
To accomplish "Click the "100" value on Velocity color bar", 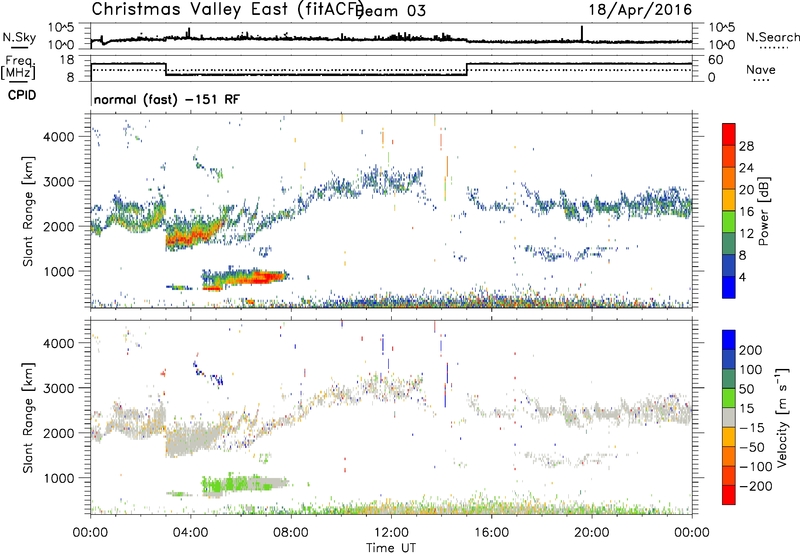I will click(751, 370).
